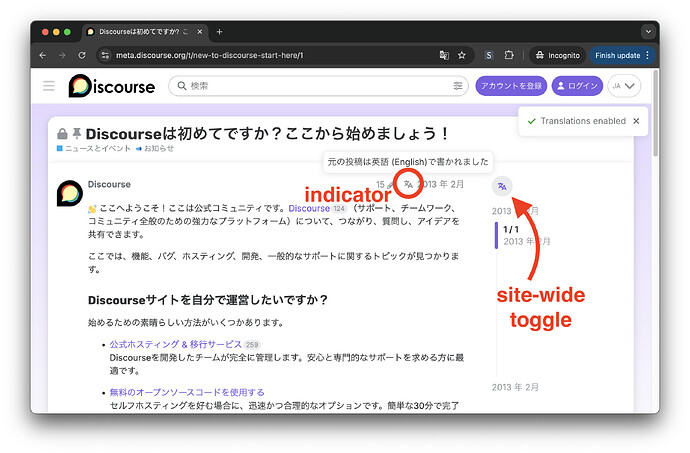Close the Discourse browser tab
The width and height of the screenshot is (690, 453).
200,32
